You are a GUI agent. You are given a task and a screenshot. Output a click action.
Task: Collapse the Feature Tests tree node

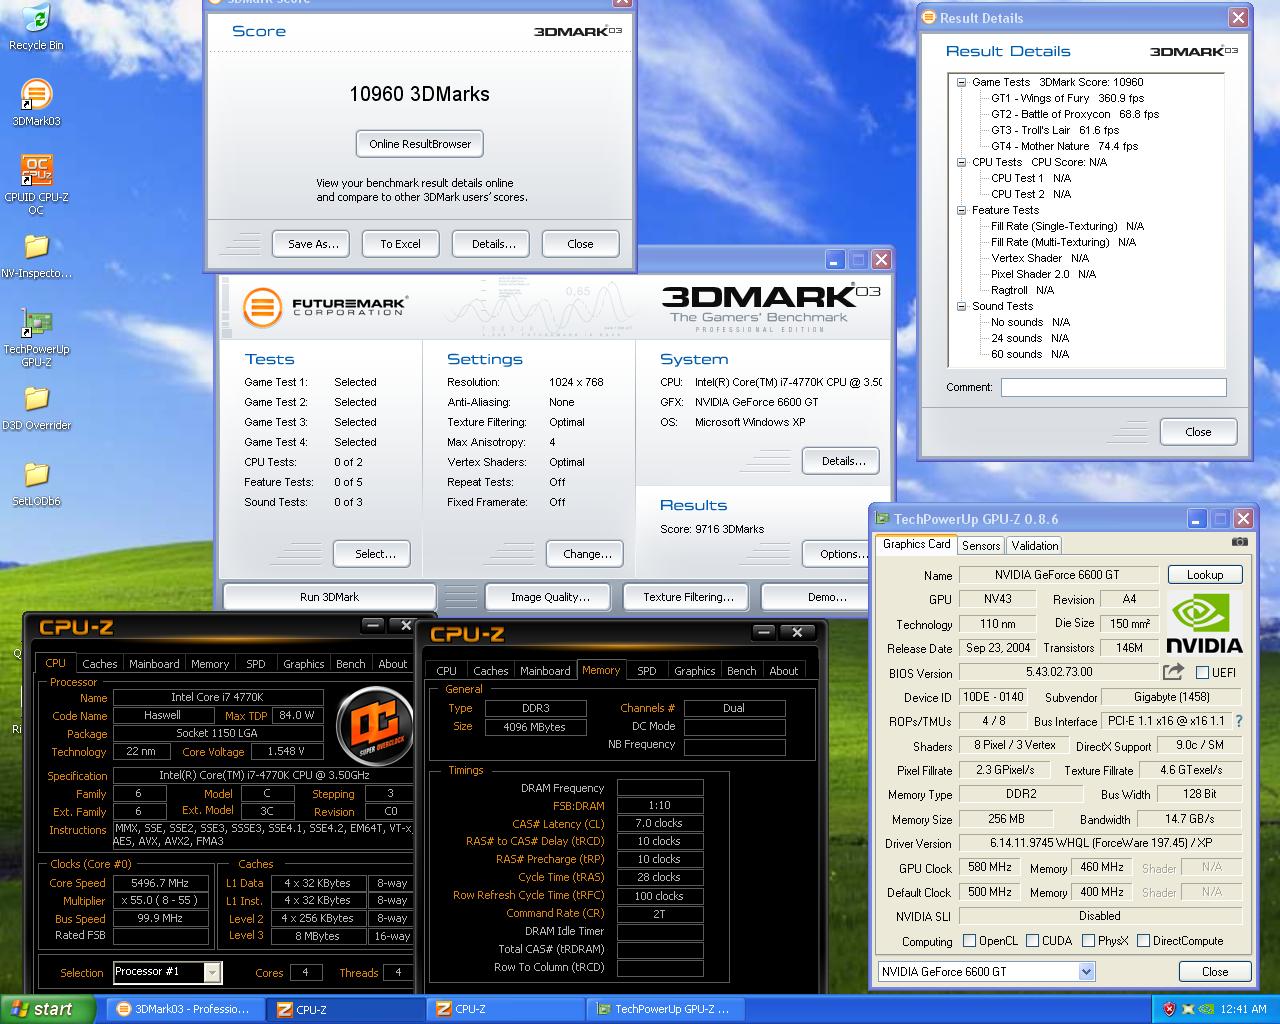(961, 210)
